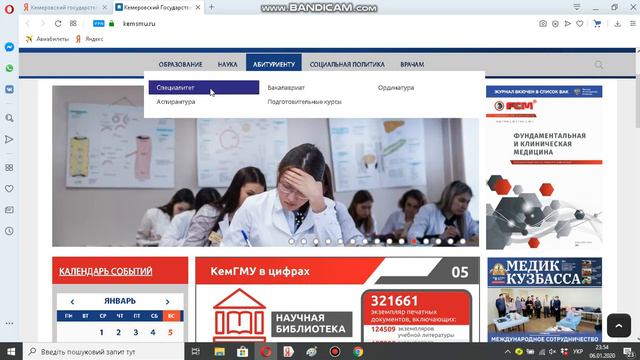Open the notification center
640x360 pixels.
pos(629,351)
